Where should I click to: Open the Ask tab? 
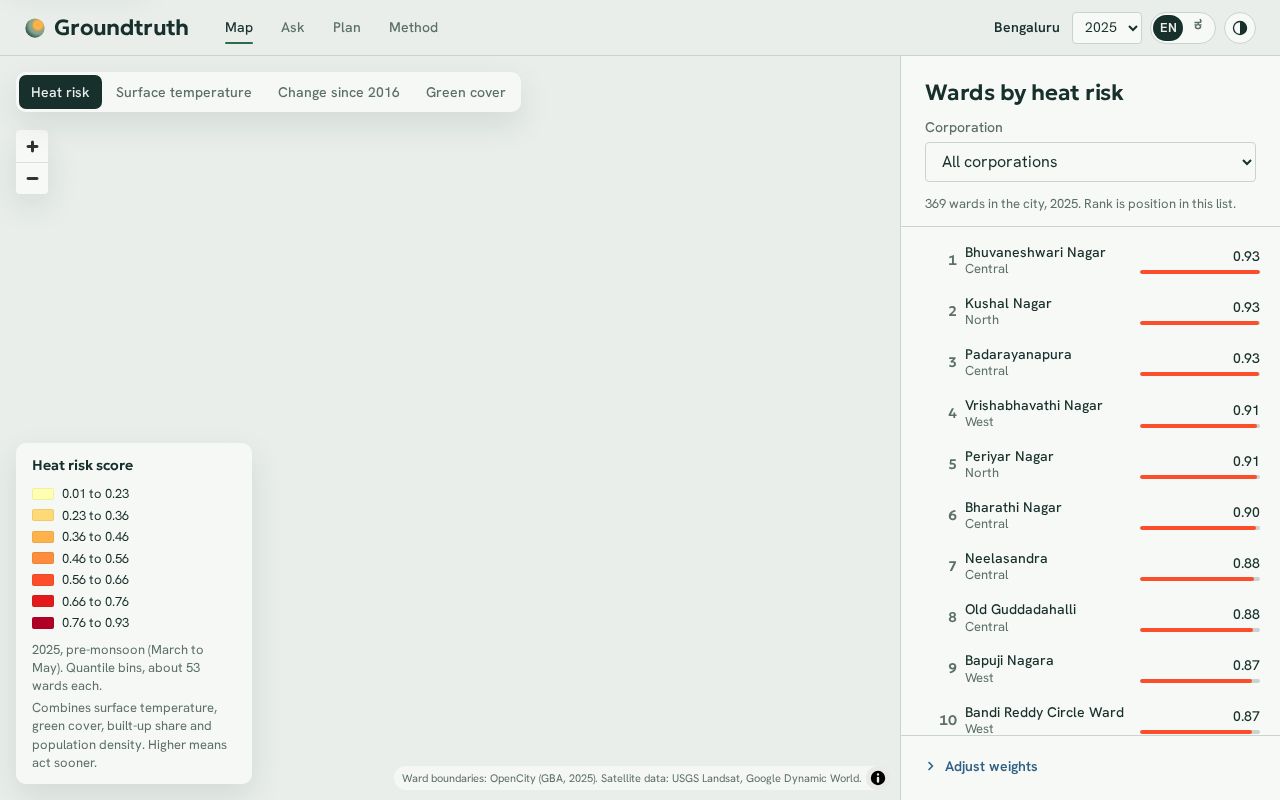293,28
